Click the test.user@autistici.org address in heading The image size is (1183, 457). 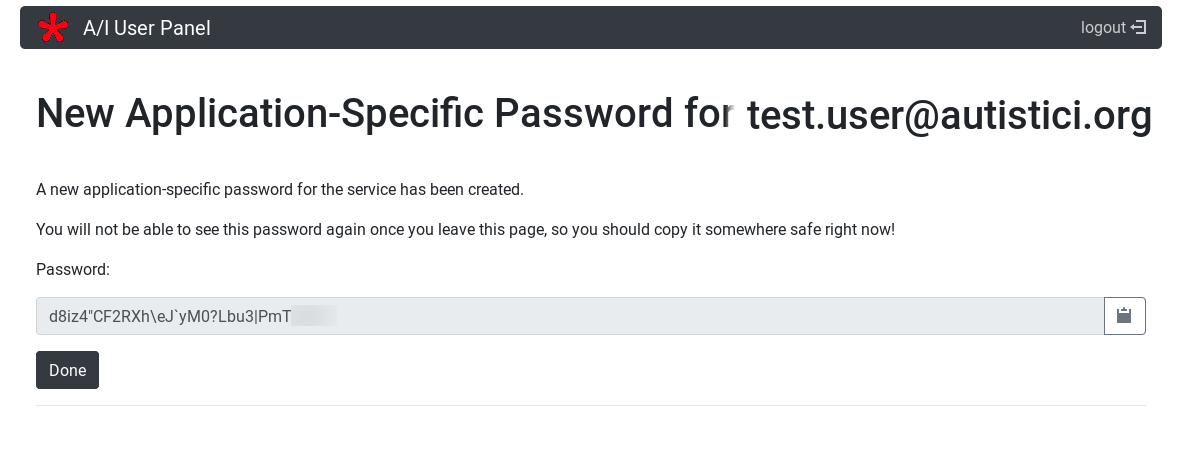(x=949, y=116)
